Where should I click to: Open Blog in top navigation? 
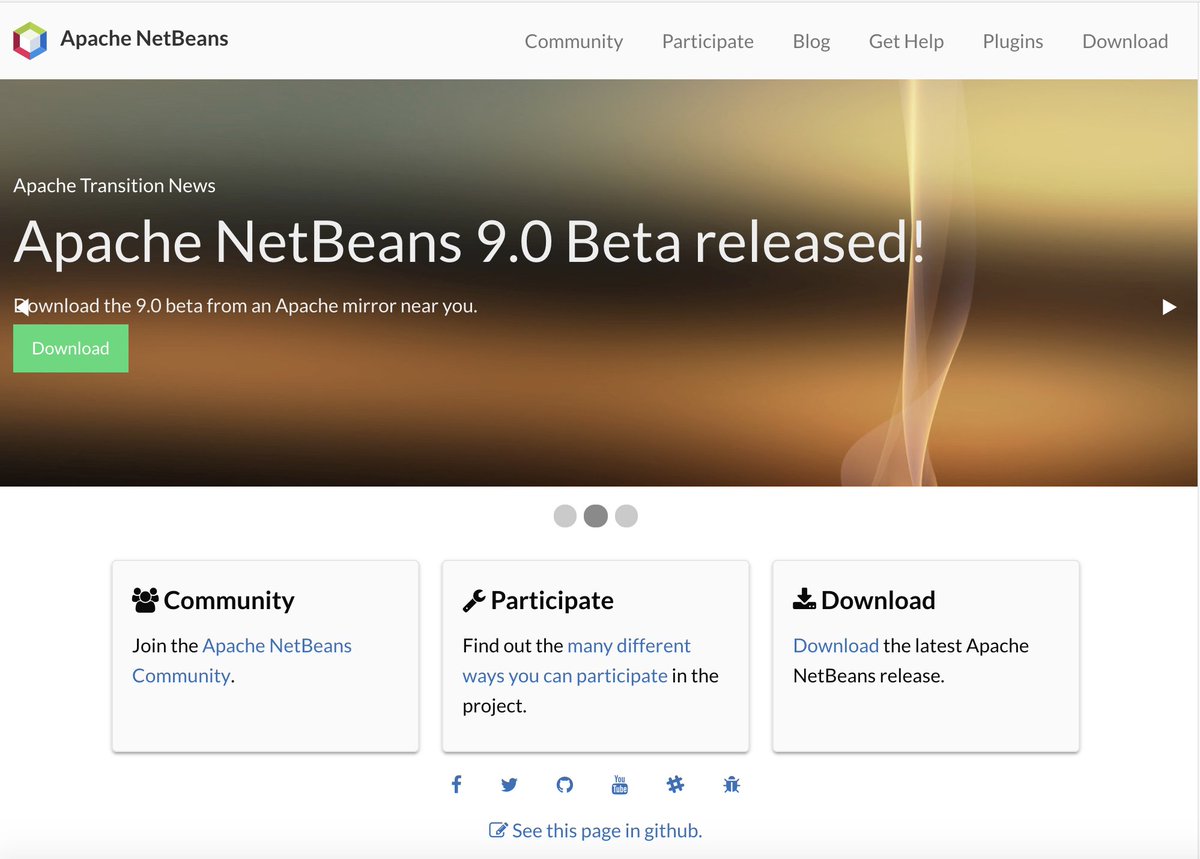[811, 41]
